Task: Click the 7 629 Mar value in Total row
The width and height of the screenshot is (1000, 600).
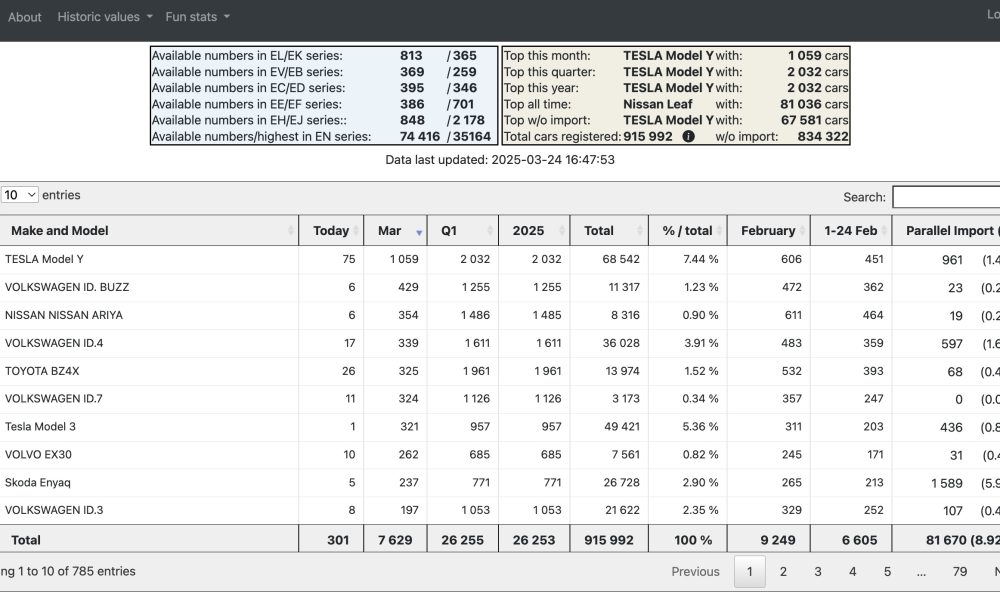Action: 395,541
